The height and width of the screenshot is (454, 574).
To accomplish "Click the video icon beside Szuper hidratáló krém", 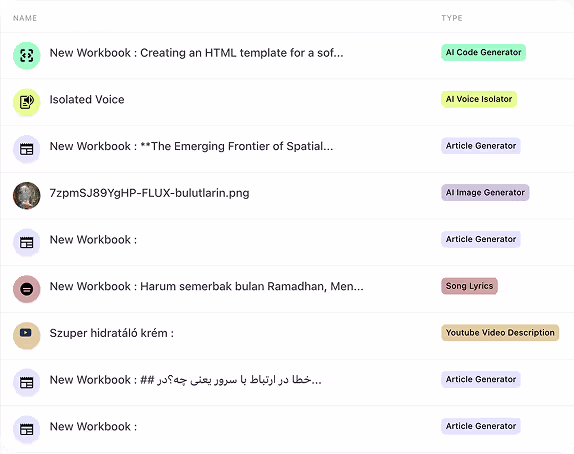I will pyautogui.click(x=27, y=336).
